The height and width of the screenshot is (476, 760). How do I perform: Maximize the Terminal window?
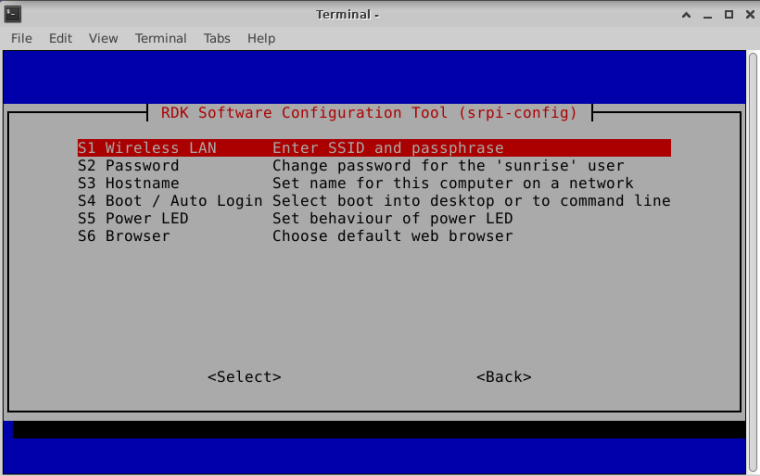(x=728, y=15)
